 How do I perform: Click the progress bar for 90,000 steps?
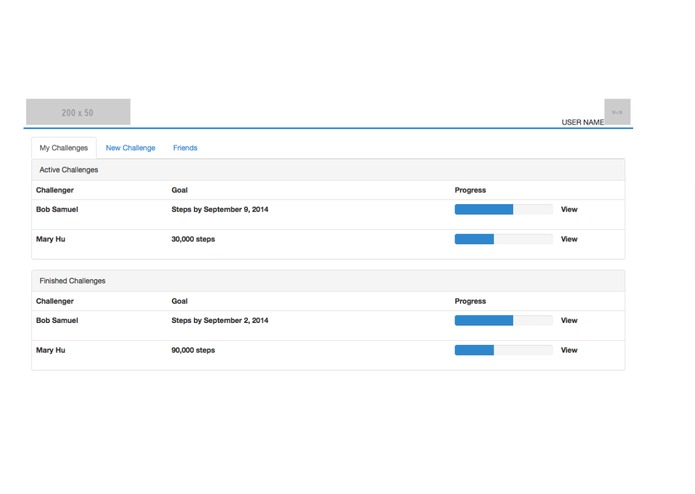[x=504, y=350]
